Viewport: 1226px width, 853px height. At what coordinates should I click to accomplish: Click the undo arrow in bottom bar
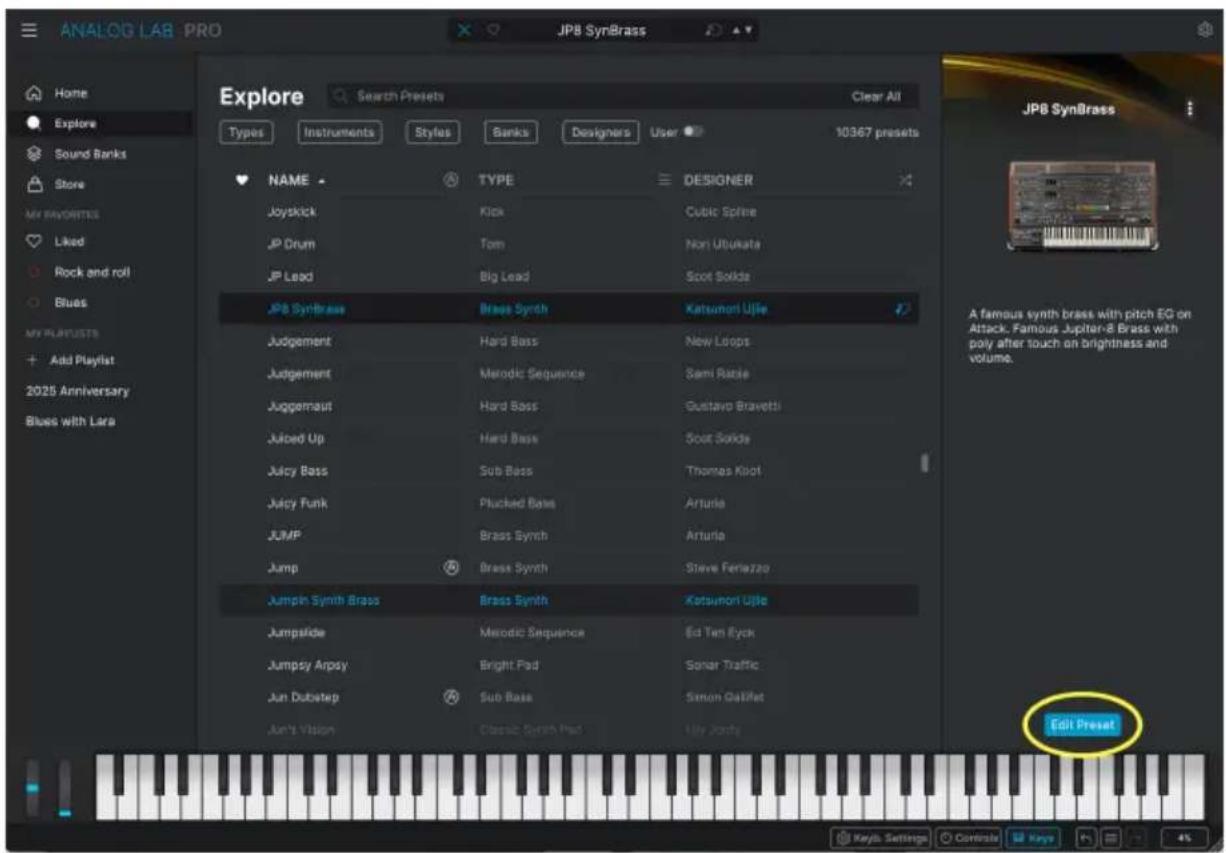1084,836
